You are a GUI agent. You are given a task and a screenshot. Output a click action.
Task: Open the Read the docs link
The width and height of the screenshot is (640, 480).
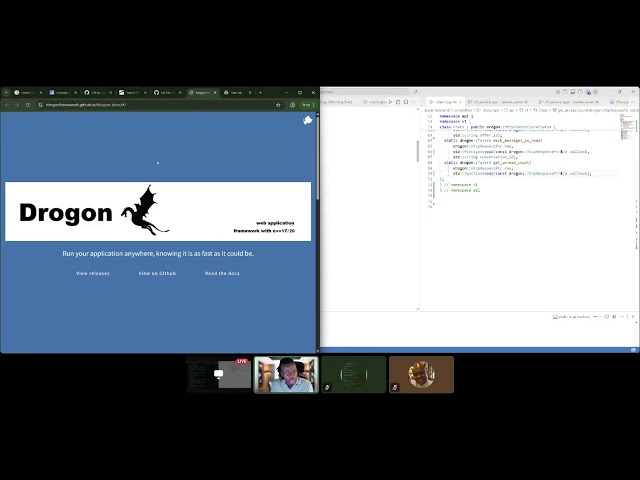(x=222, y=273)
